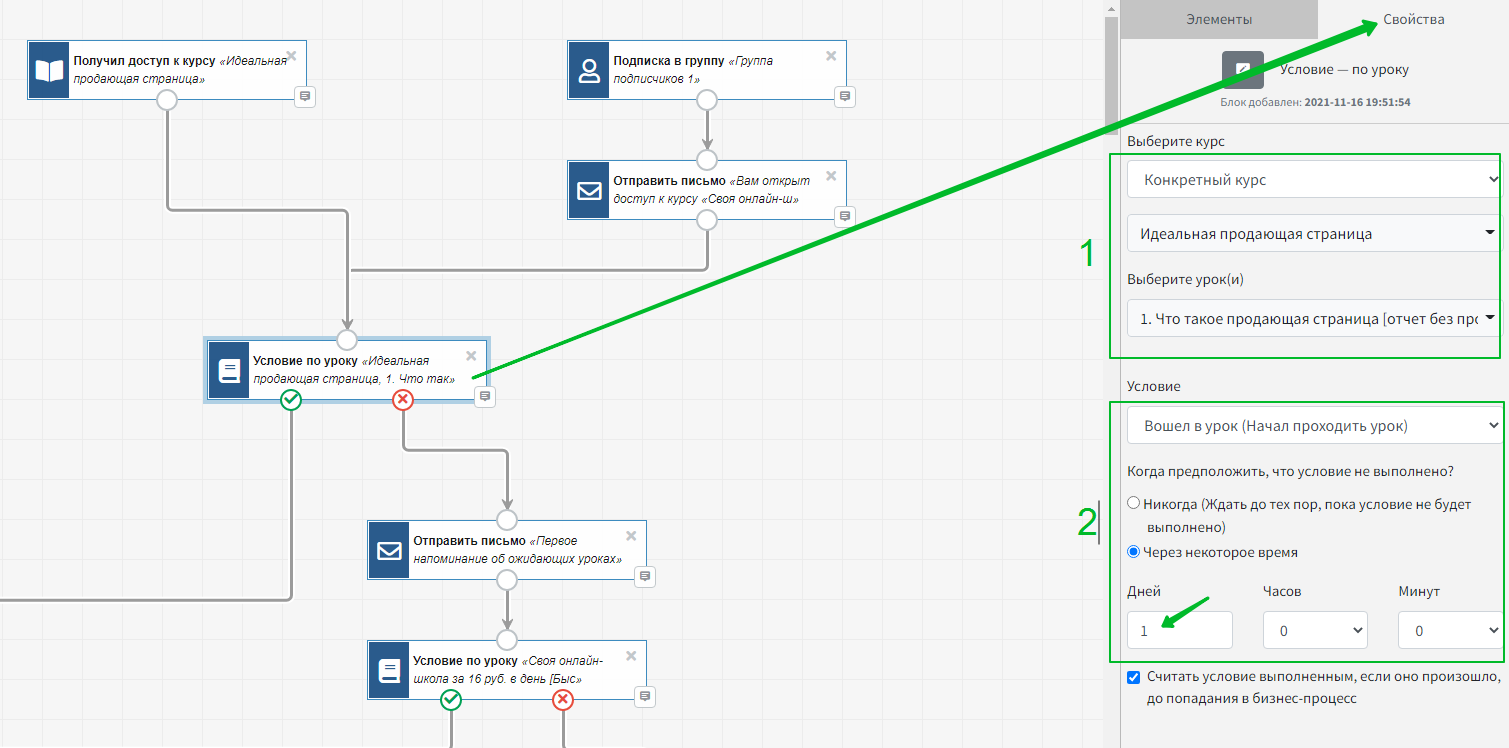Click the 'Дней' days input field

click(1179, 630)
